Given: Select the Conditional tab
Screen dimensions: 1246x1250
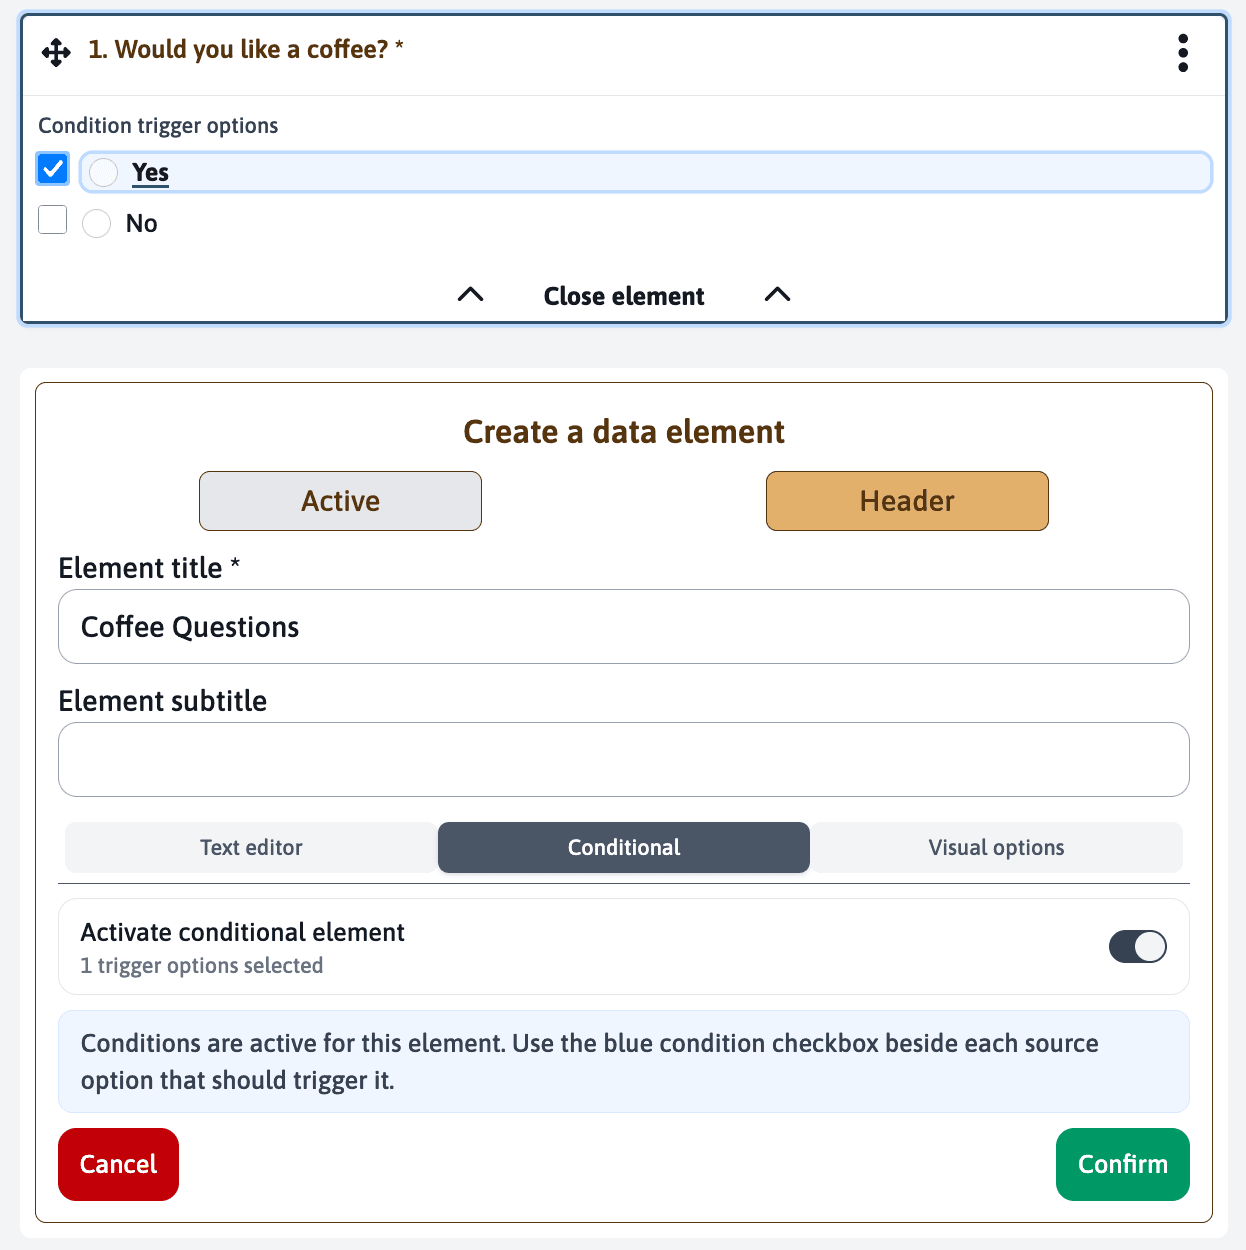Looking at the screenshot, I should pyautogui.click(x=624, y=847).
